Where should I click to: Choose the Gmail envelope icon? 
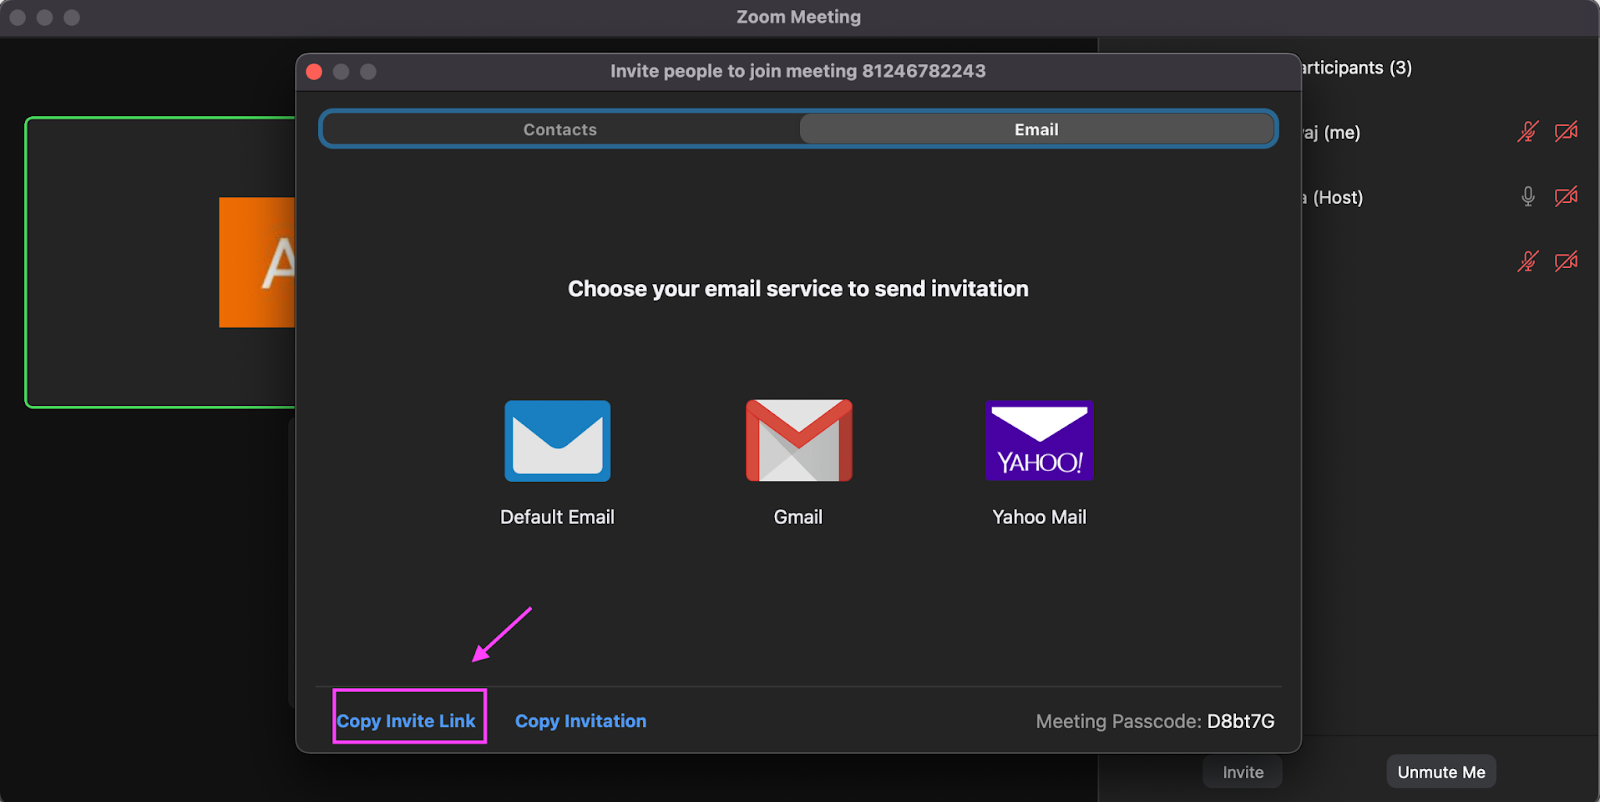pyautogui.click(x=799, y=441)
